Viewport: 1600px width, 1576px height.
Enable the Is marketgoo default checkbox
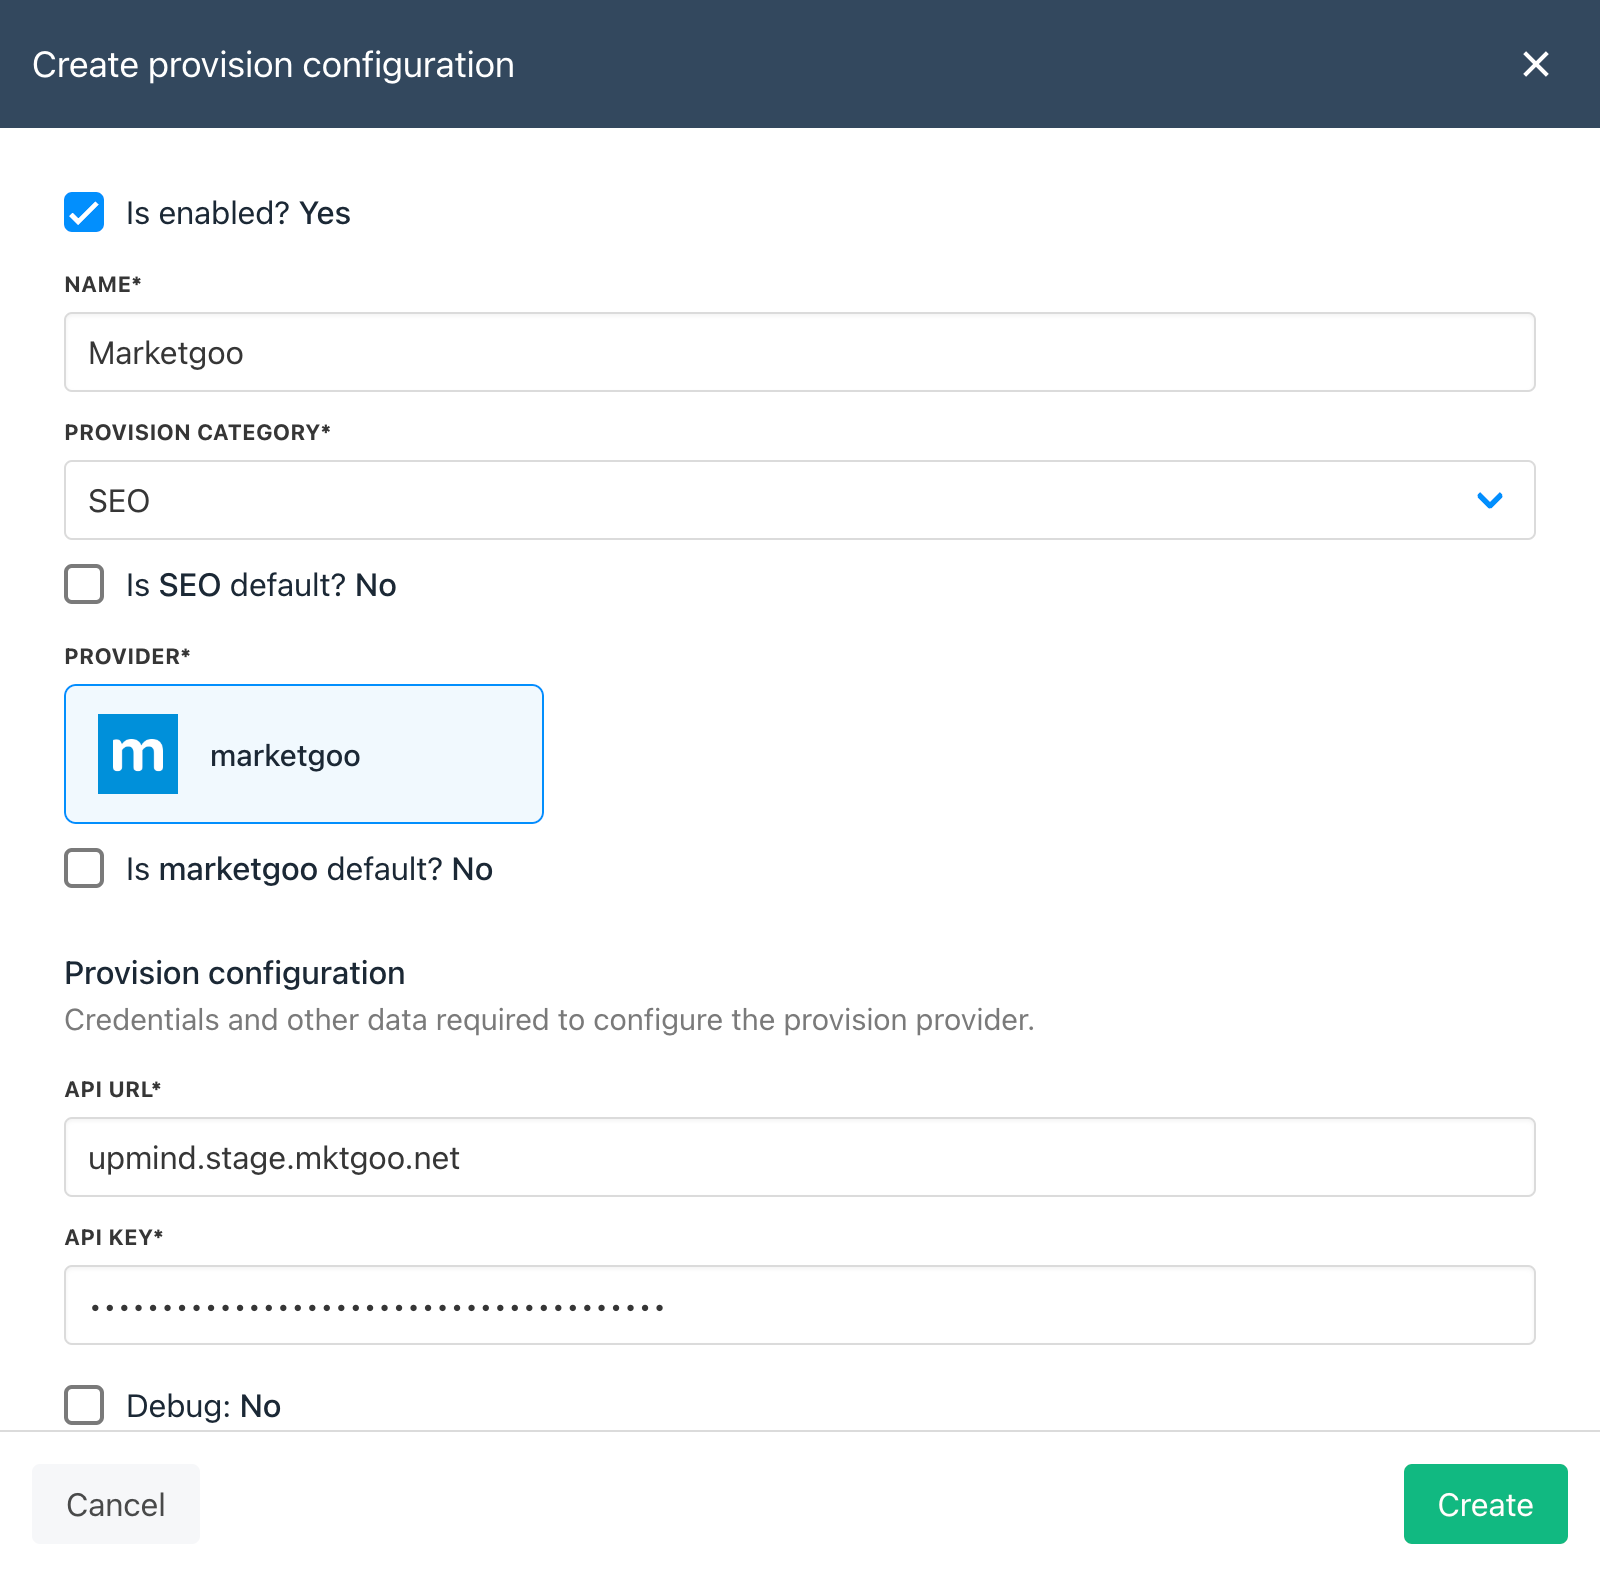84,868
